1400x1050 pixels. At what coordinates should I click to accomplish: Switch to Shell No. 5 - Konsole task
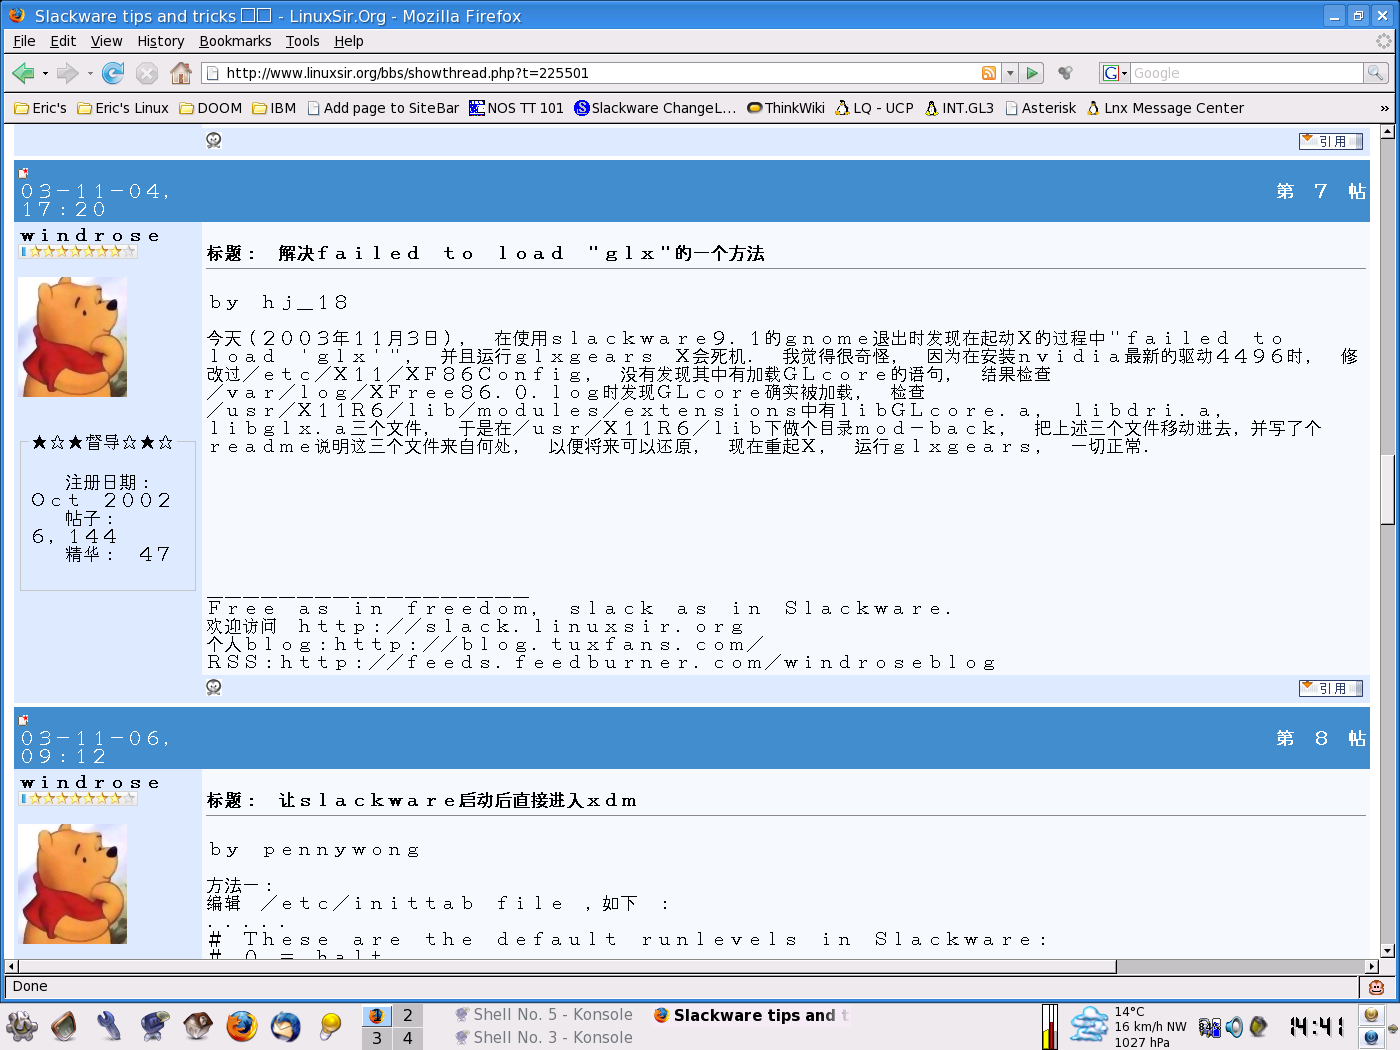(544, 1015)
